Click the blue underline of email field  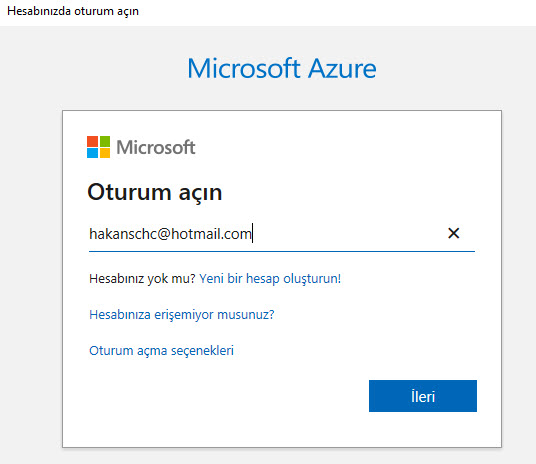pyautogui.click(x=282, y=251)
